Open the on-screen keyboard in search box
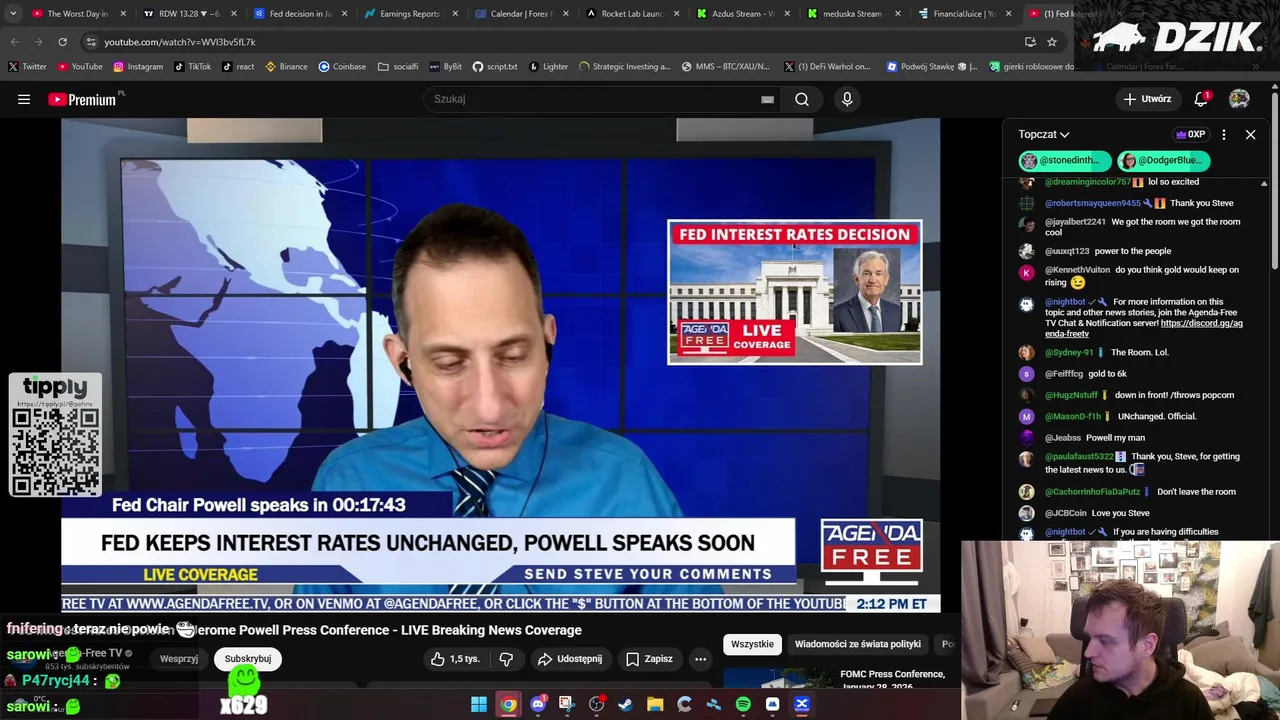Viewport: 1280px width, 720px height. click(x=767, y=99)
